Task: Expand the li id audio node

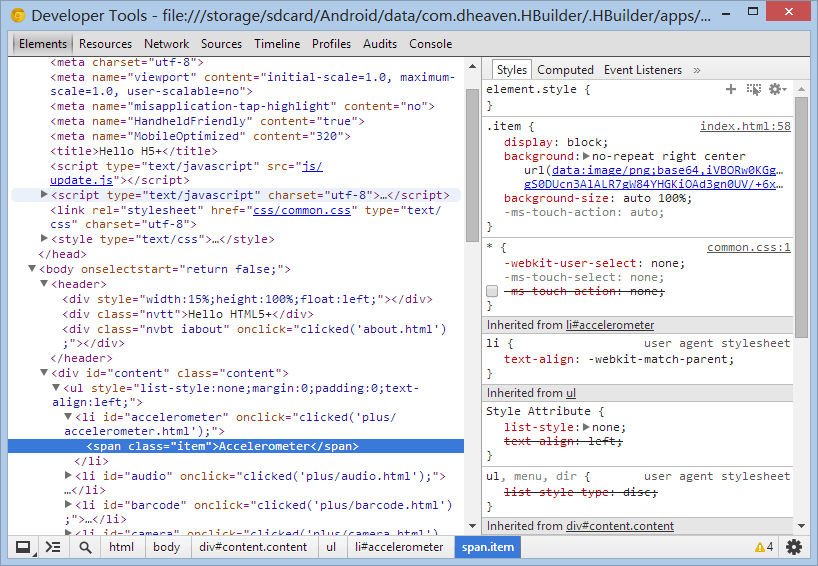Action: pyautogui.click(x=68, y=475)
